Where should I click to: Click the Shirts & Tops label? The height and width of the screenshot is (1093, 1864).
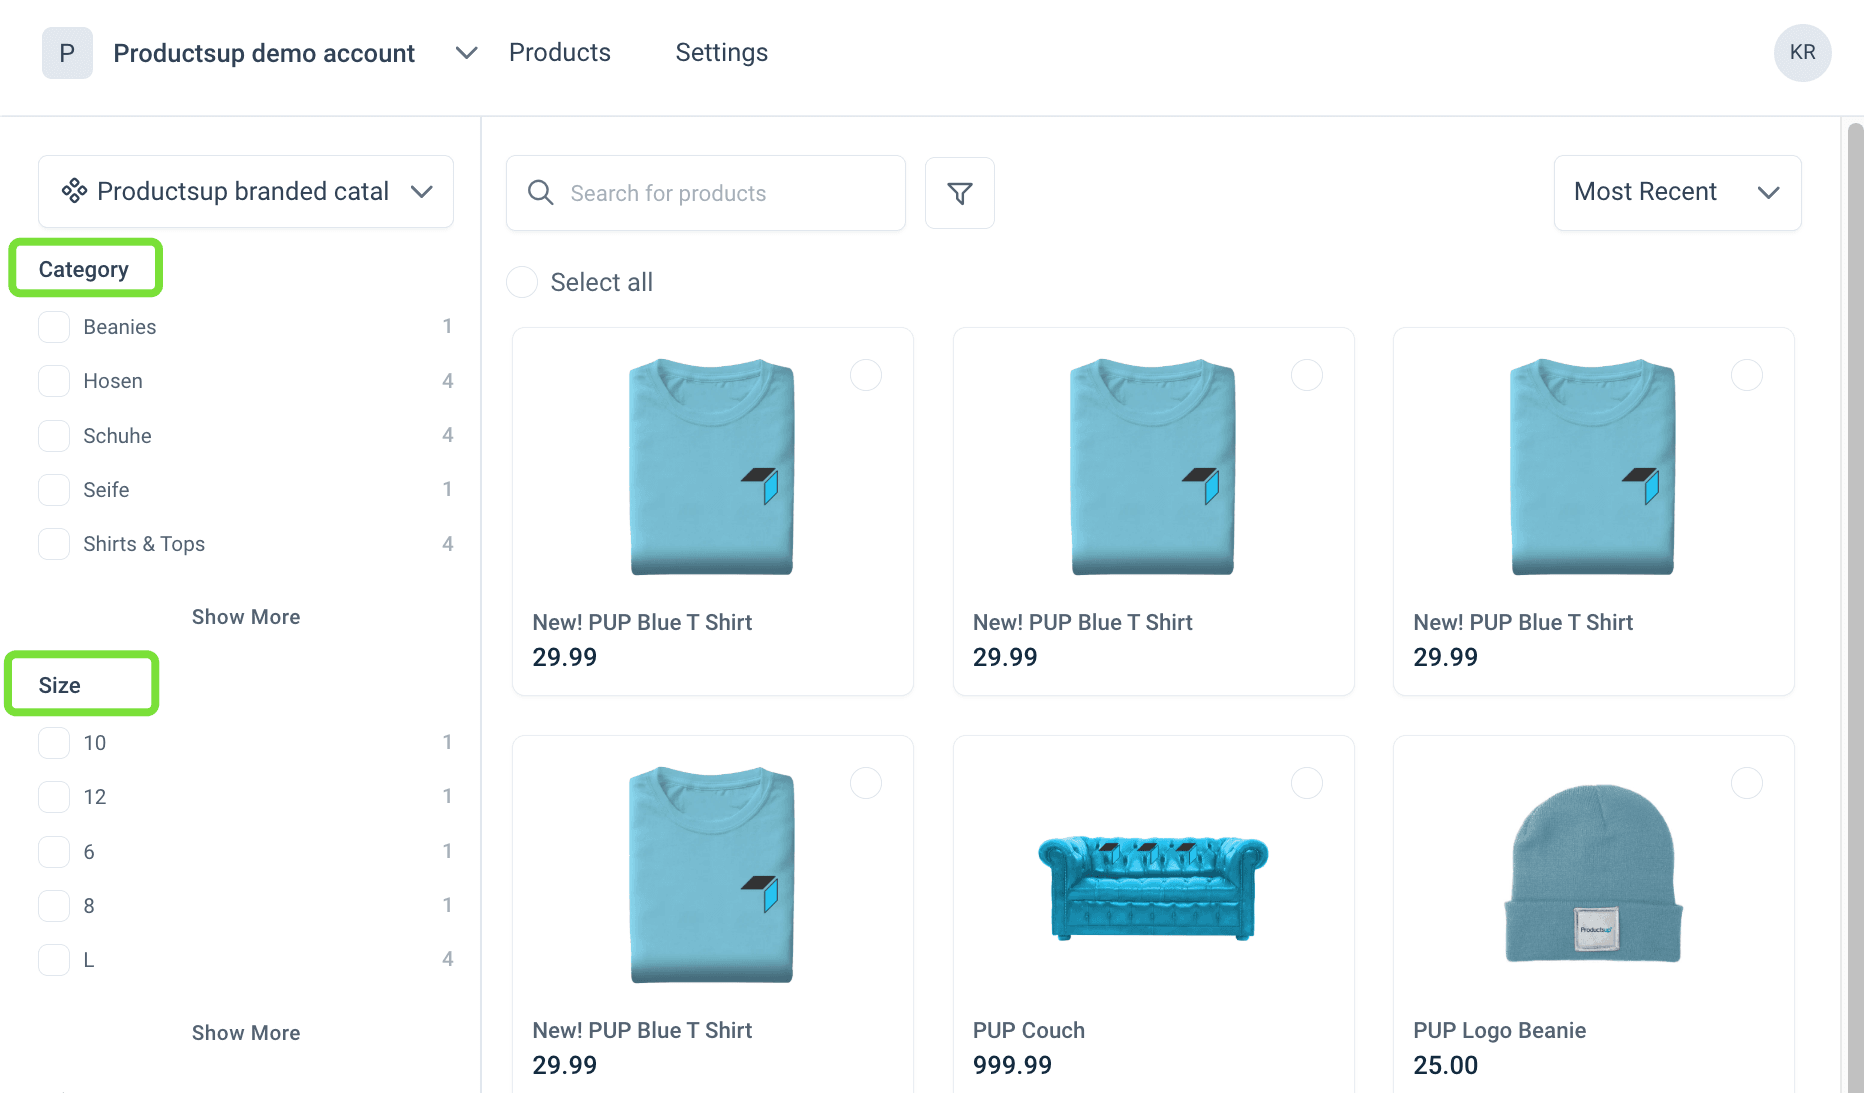click(x=144, y=544)
